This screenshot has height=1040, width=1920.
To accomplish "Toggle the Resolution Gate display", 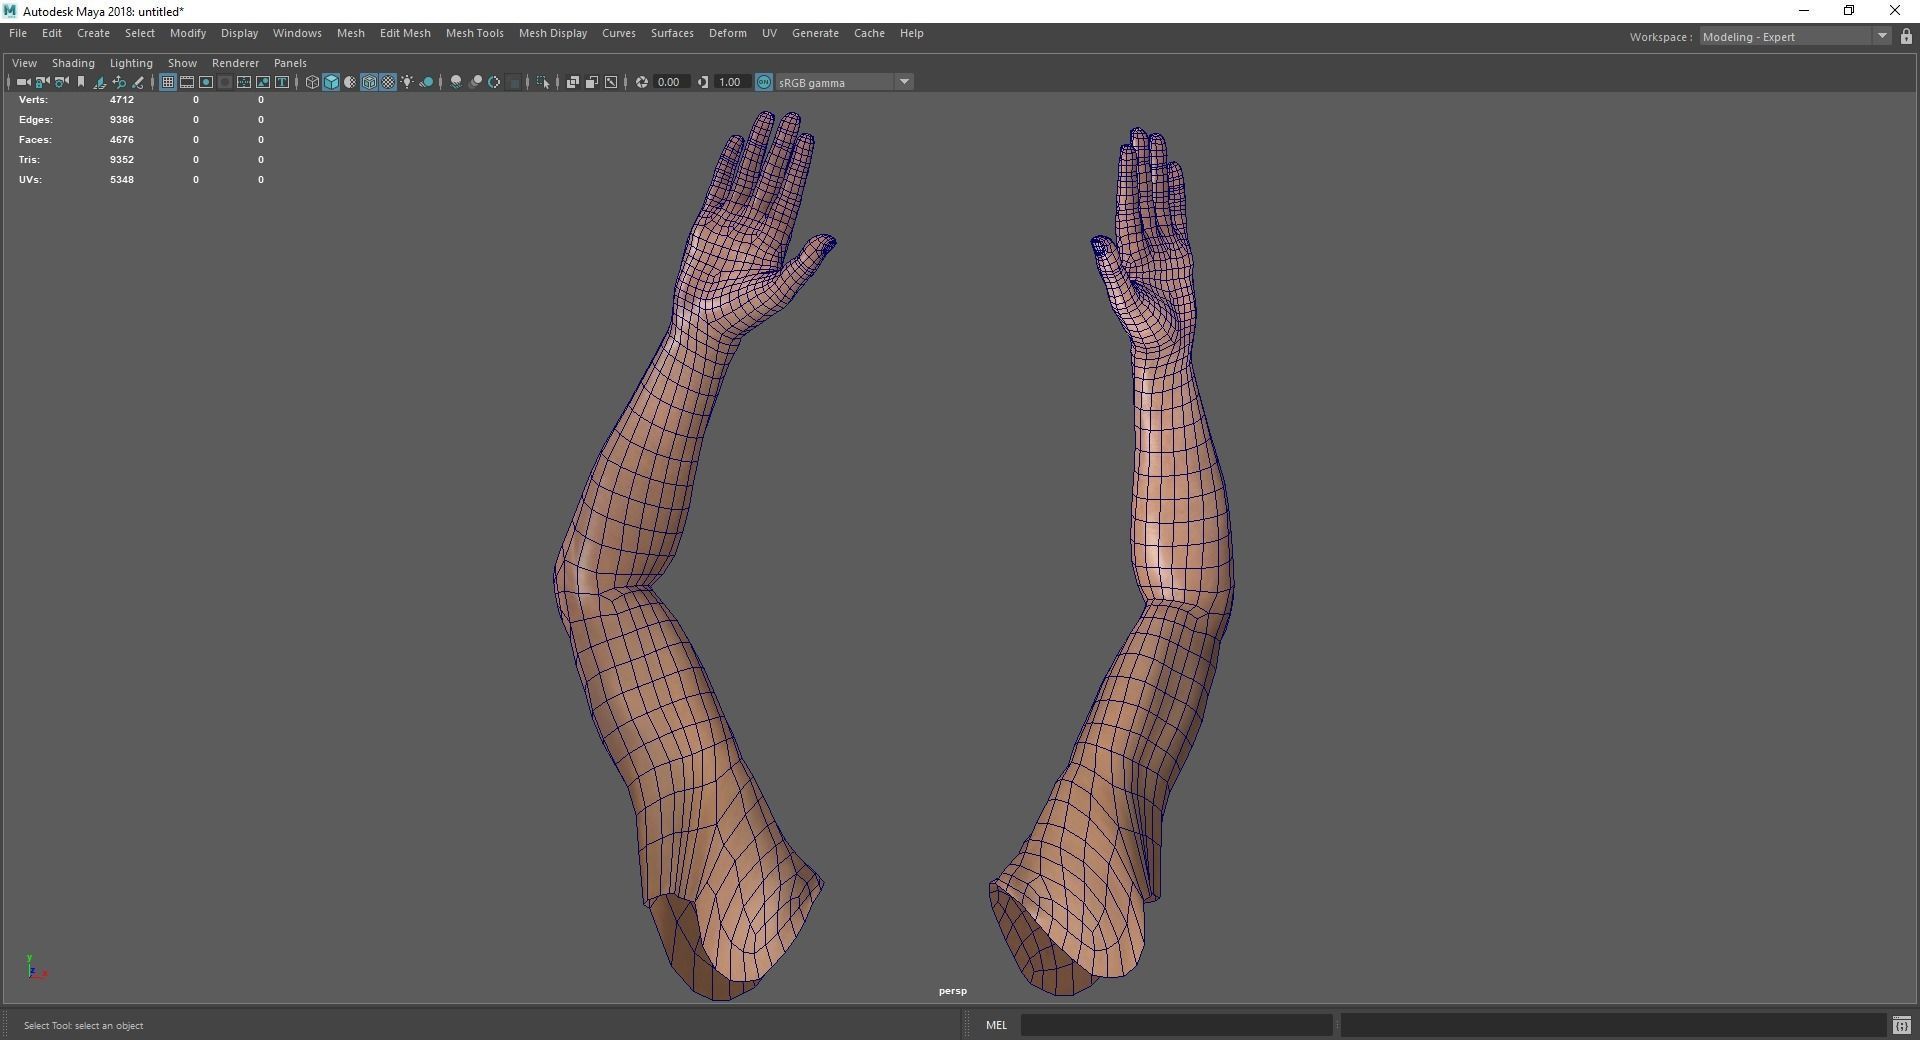I will pos(206,82).
